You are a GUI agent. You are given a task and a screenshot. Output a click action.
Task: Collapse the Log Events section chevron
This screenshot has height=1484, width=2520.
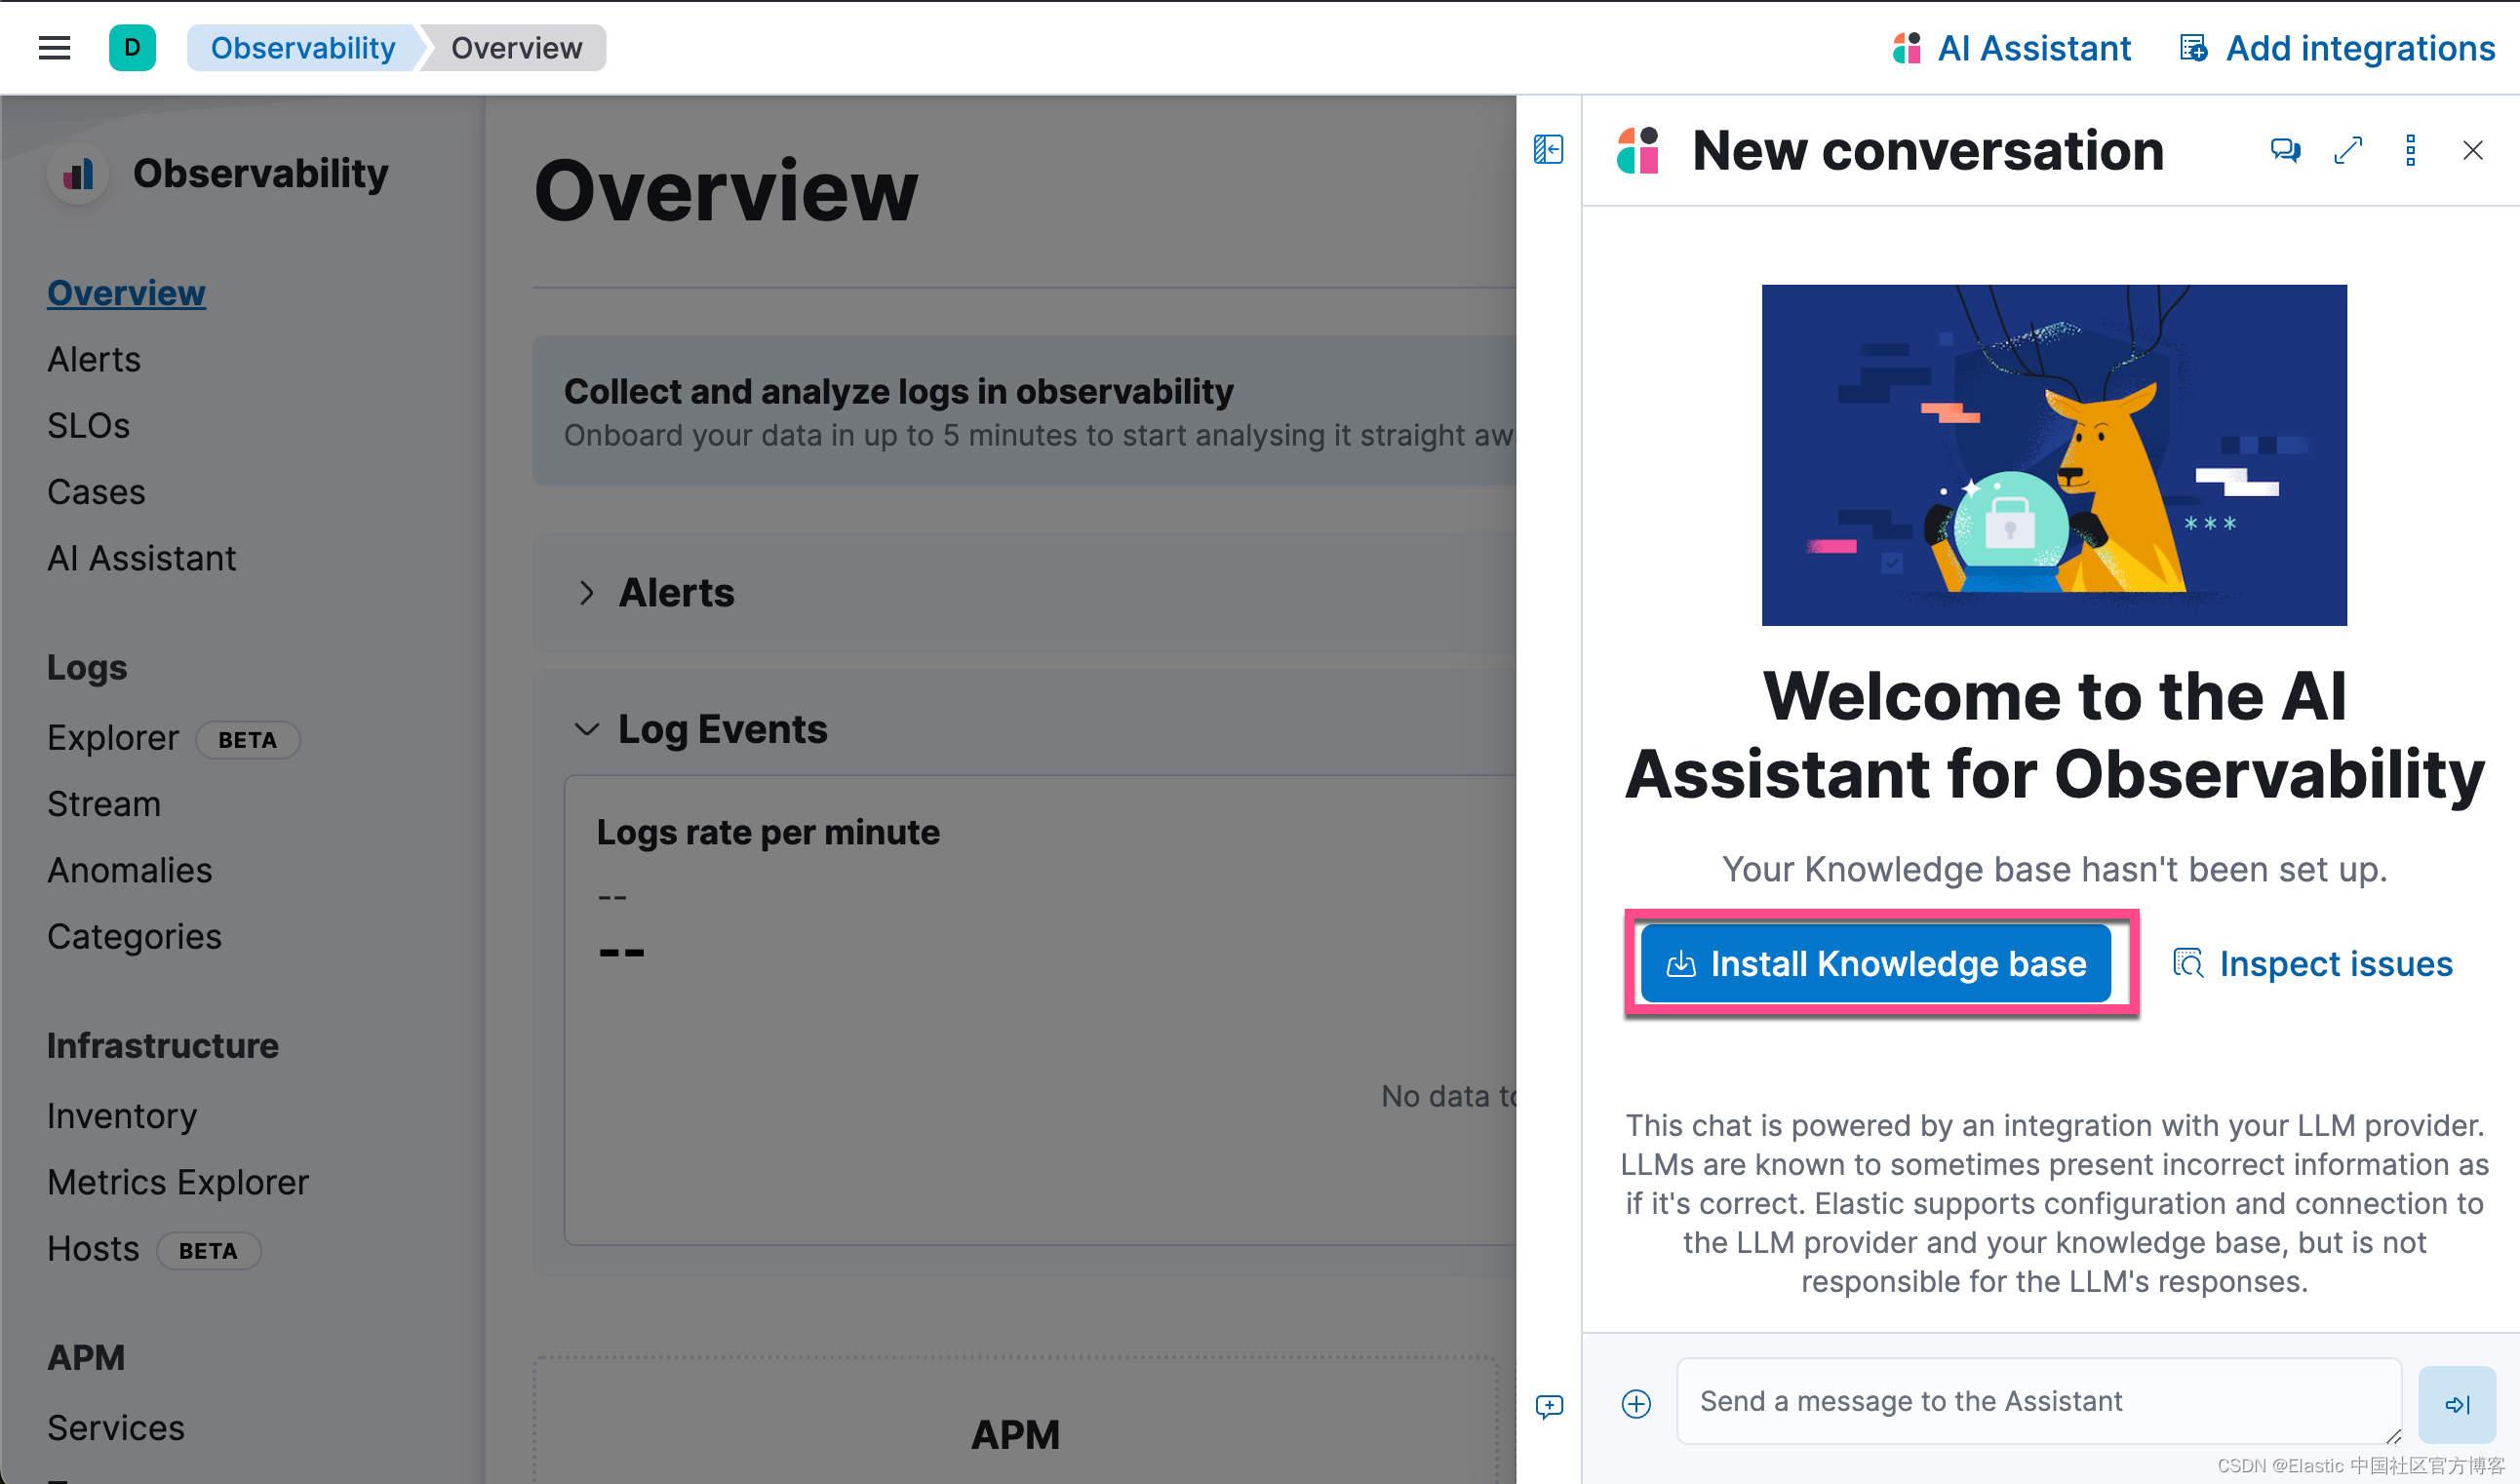[x=586, y=729]
